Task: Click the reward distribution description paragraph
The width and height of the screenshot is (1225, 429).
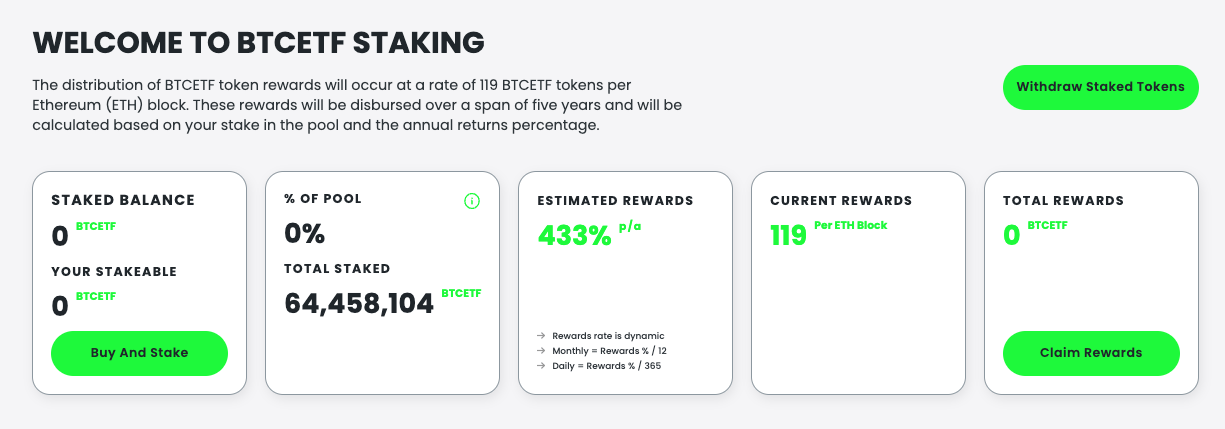Action: click(x=357, y=105)
